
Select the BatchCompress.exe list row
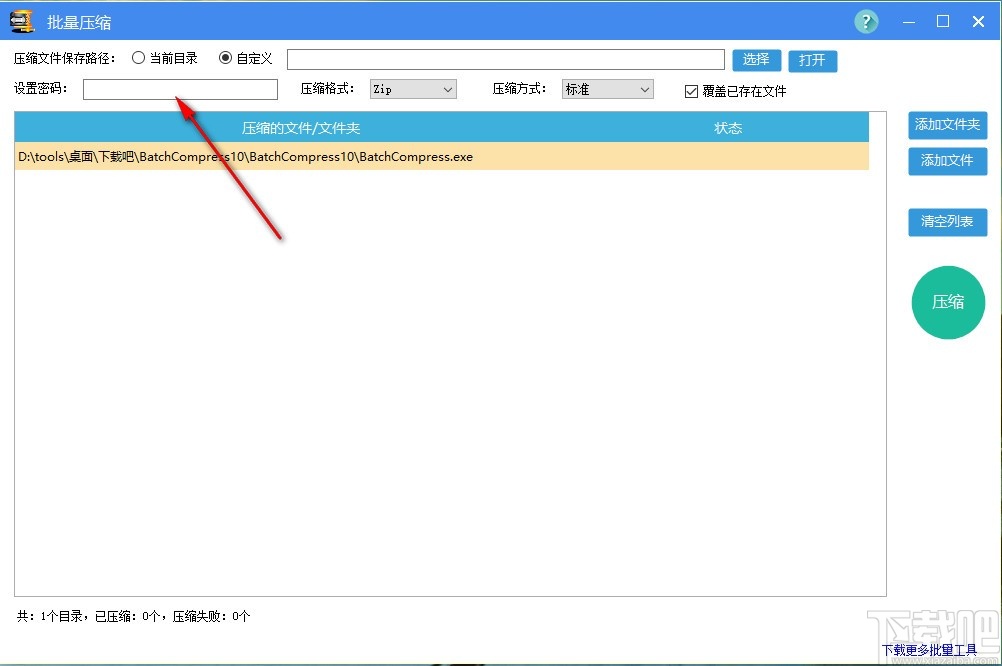click(x=442, y=157)
